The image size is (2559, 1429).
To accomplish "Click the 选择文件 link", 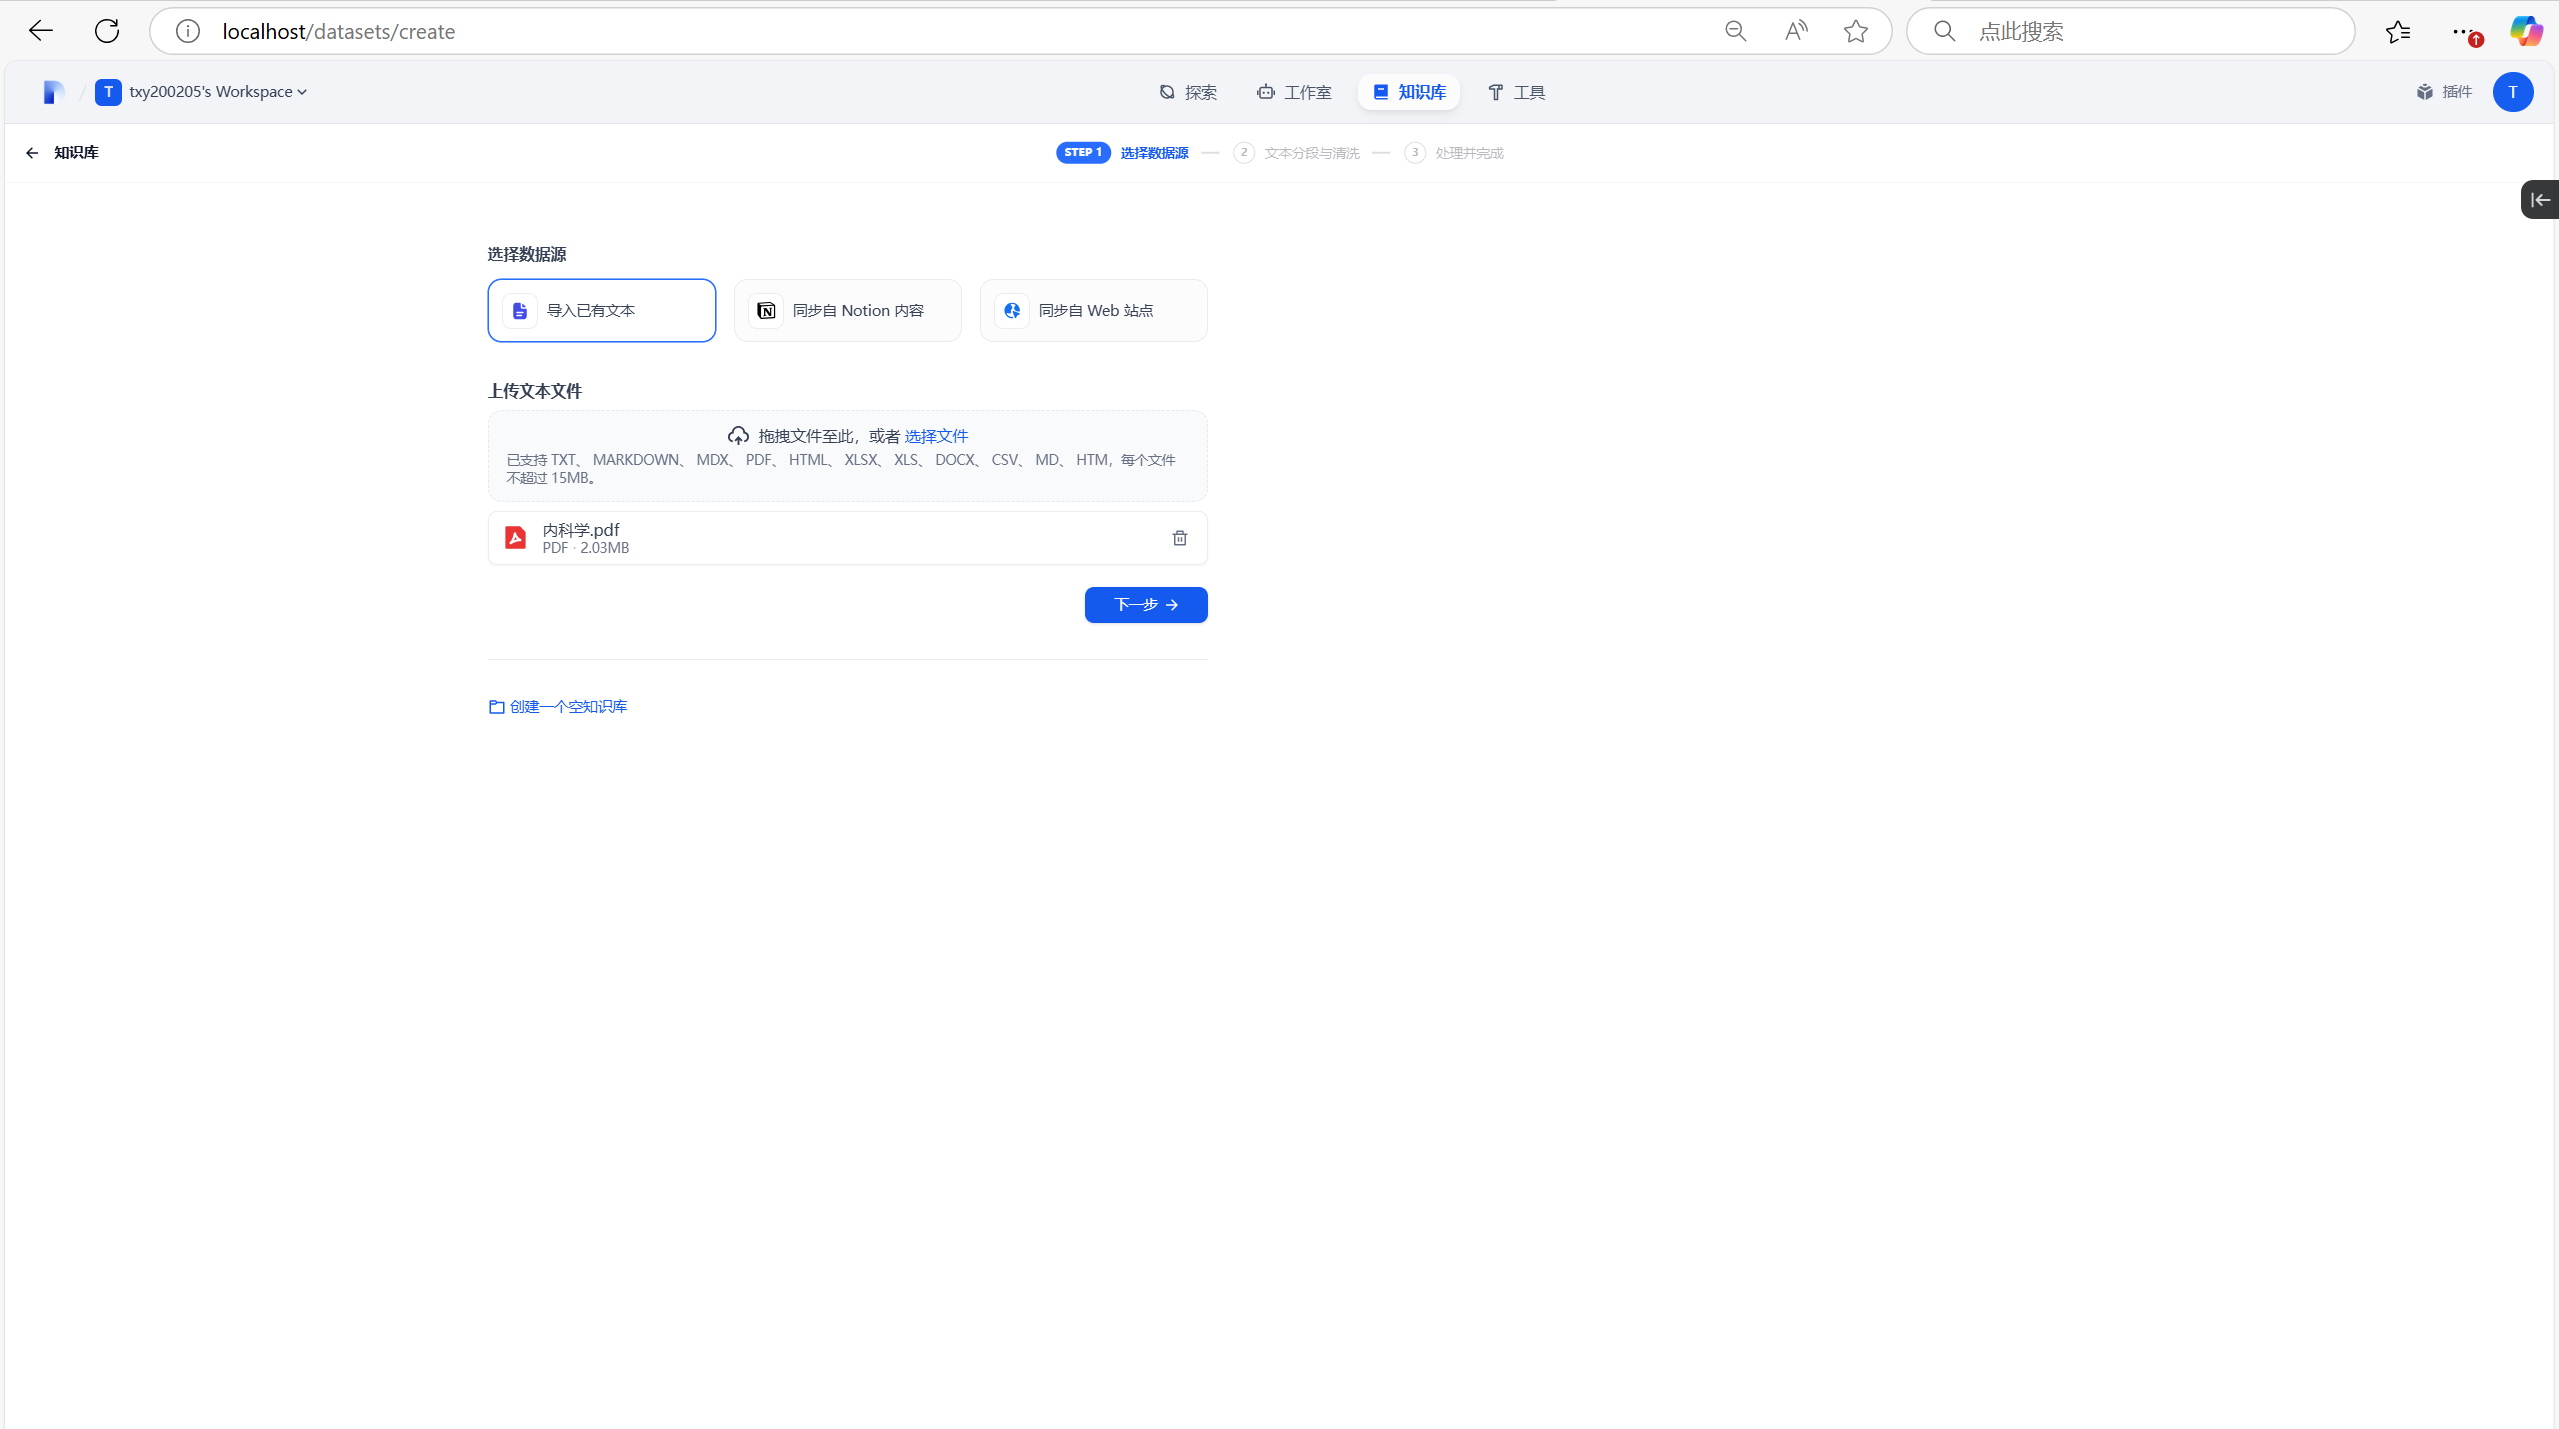I will 935,436.
